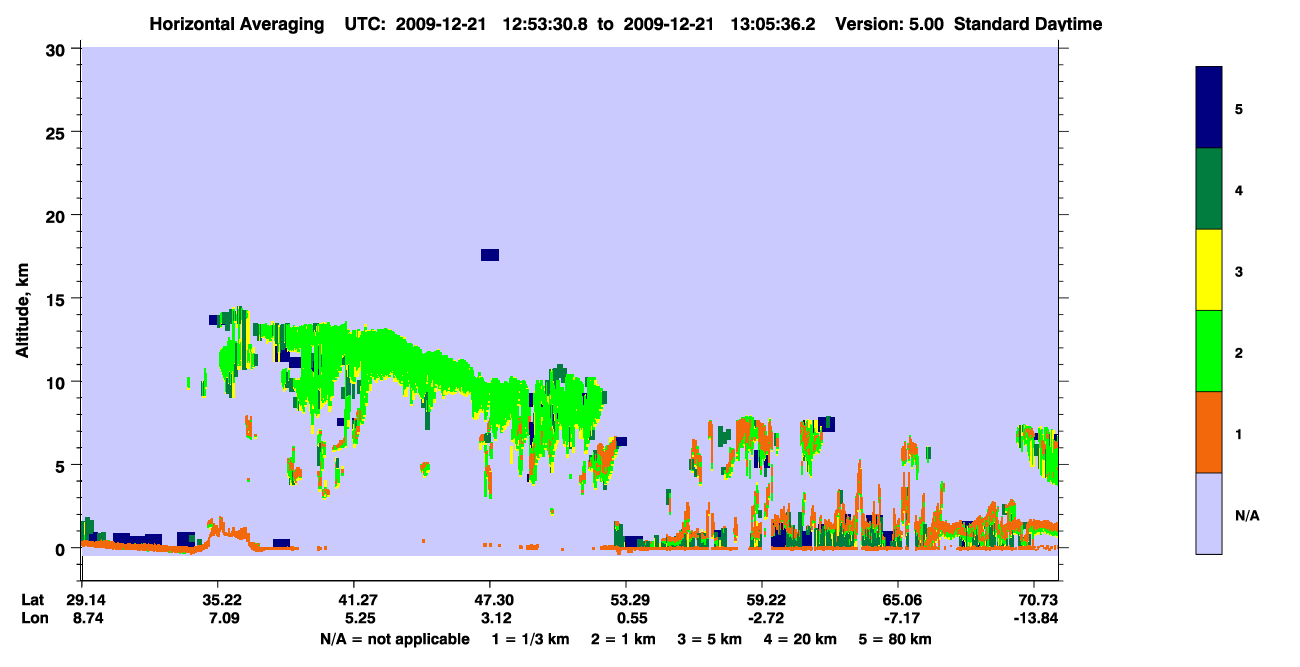Click the orange level 1 color swatch
The image size is (1300, 667).
pyautogui.click(x=1209, y=432)
